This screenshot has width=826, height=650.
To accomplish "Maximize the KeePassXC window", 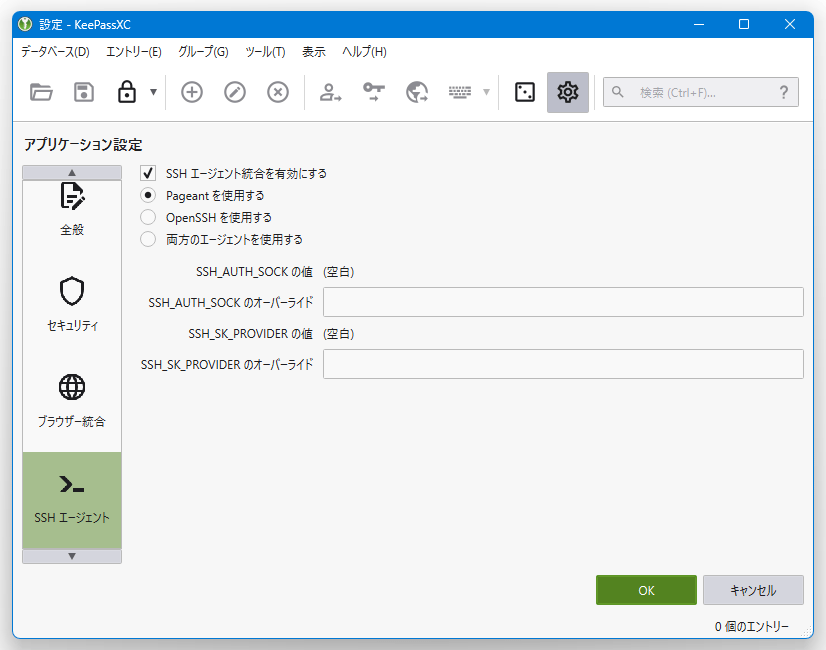I will click(x=744, y=24).
